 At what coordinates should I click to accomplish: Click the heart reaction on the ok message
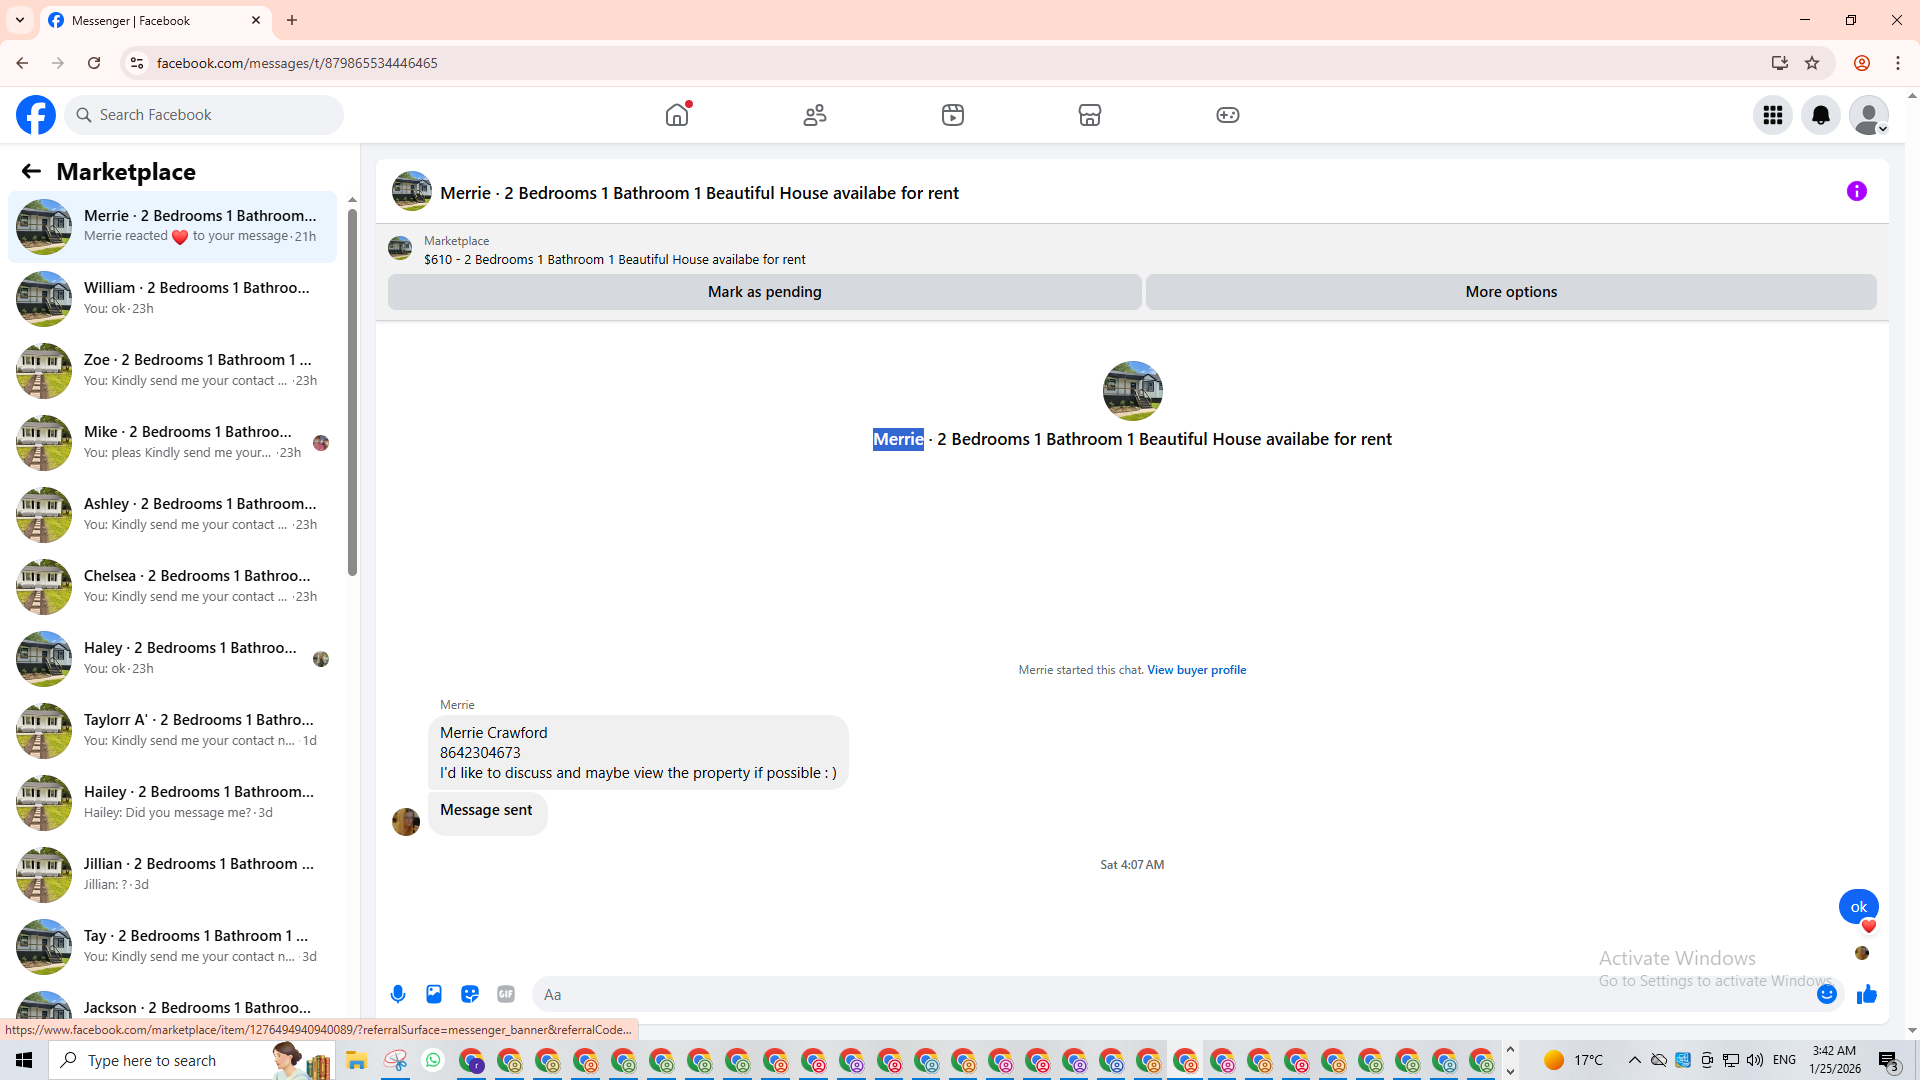pyautogui.click(x=1869, y=926)
